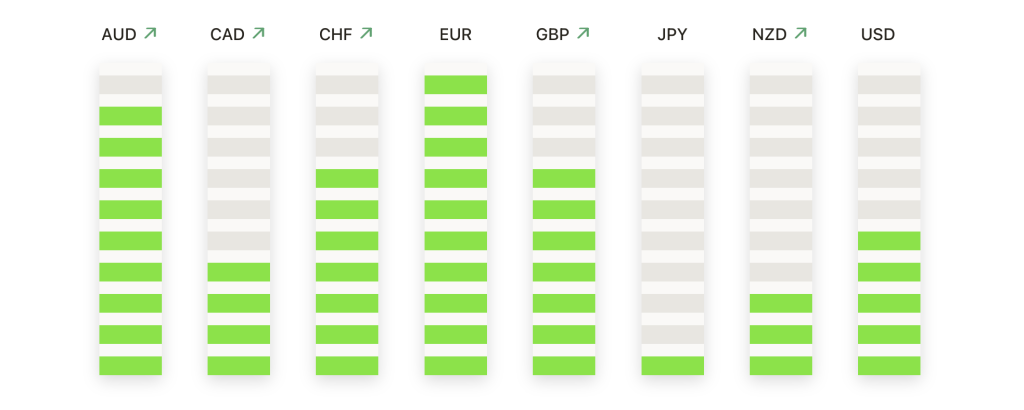Viewport: 1024px width, 410px height.
Task: Click the green arrow next to CHF
Action: point(366,34)
